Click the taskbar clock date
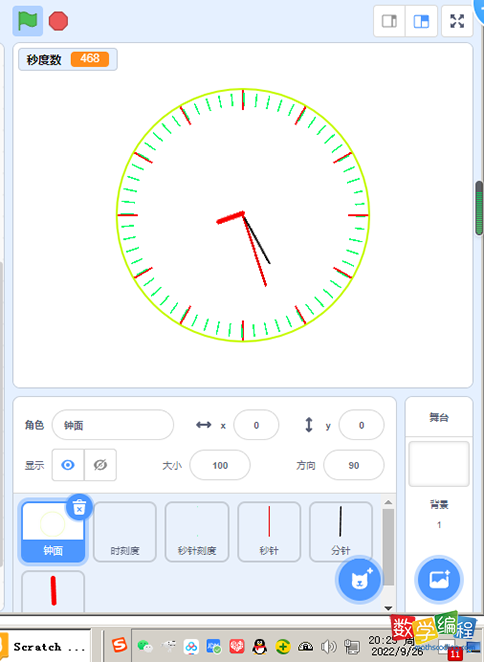The image size is (484, 662). click(x=395, y=646)
